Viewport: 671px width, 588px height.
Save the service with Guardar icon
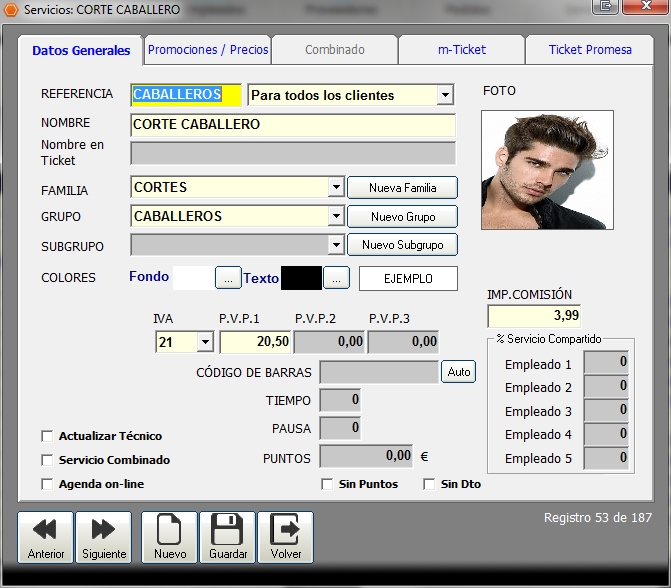pos(228,538)
